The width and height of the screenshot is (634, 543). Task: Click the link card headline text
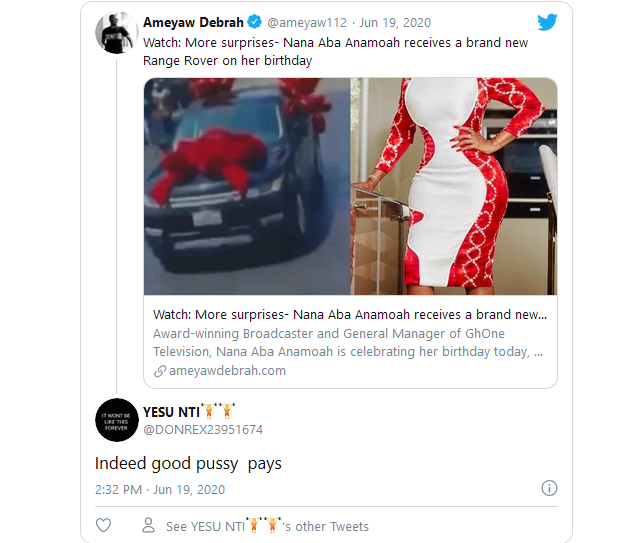click(350, 314)
